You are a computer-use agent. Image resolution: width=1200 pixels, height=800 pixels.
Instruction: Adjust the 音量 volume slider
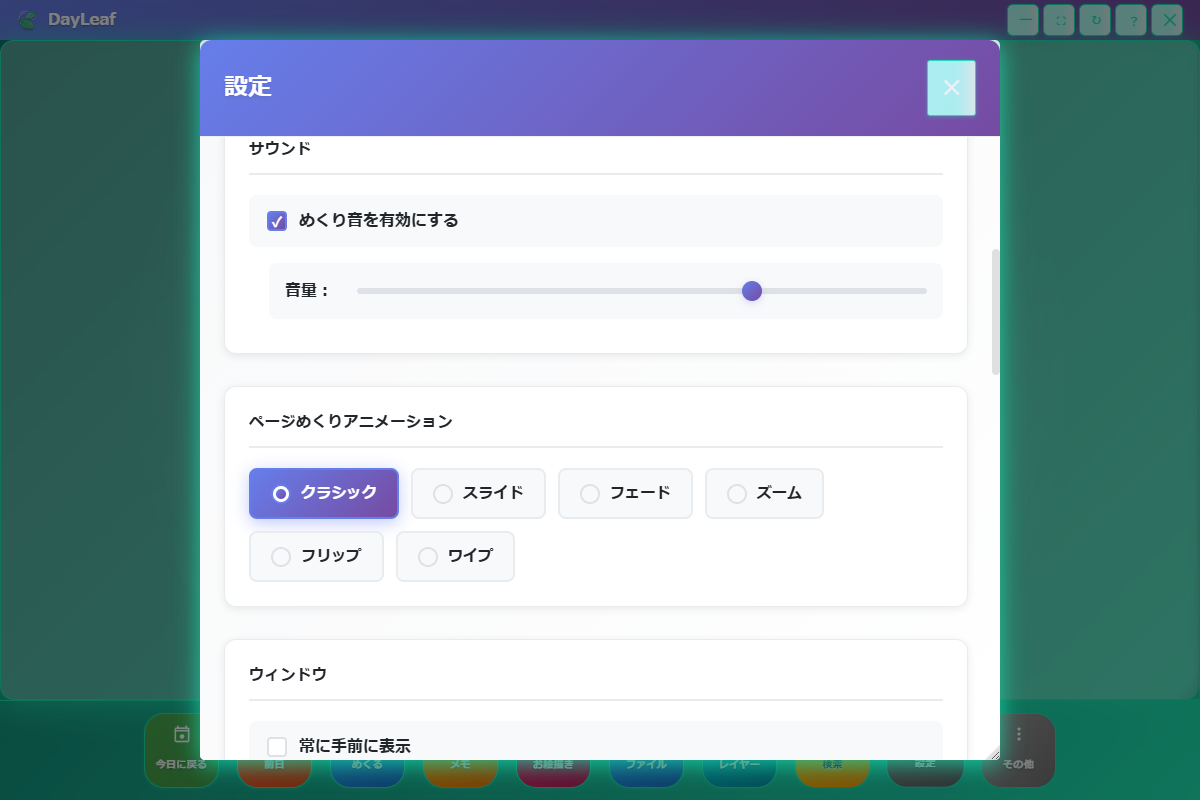pyautogui.click(x=752, y=291)
